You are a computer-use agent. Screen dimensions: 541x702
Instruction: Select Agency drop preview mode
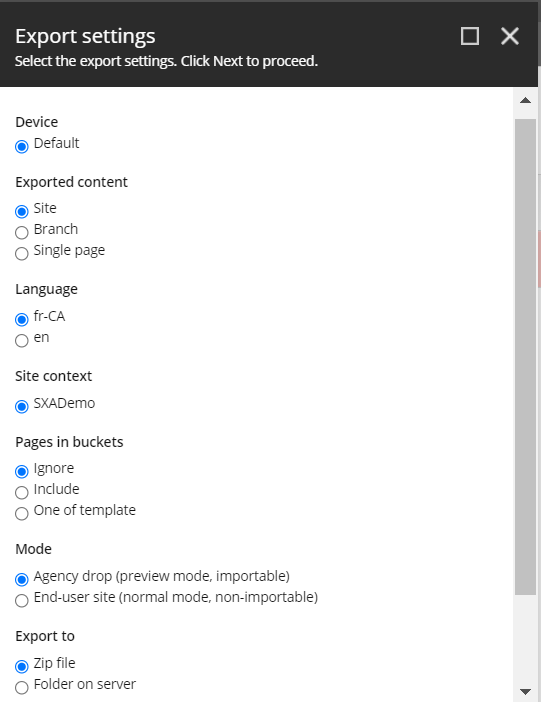point(21,579)
